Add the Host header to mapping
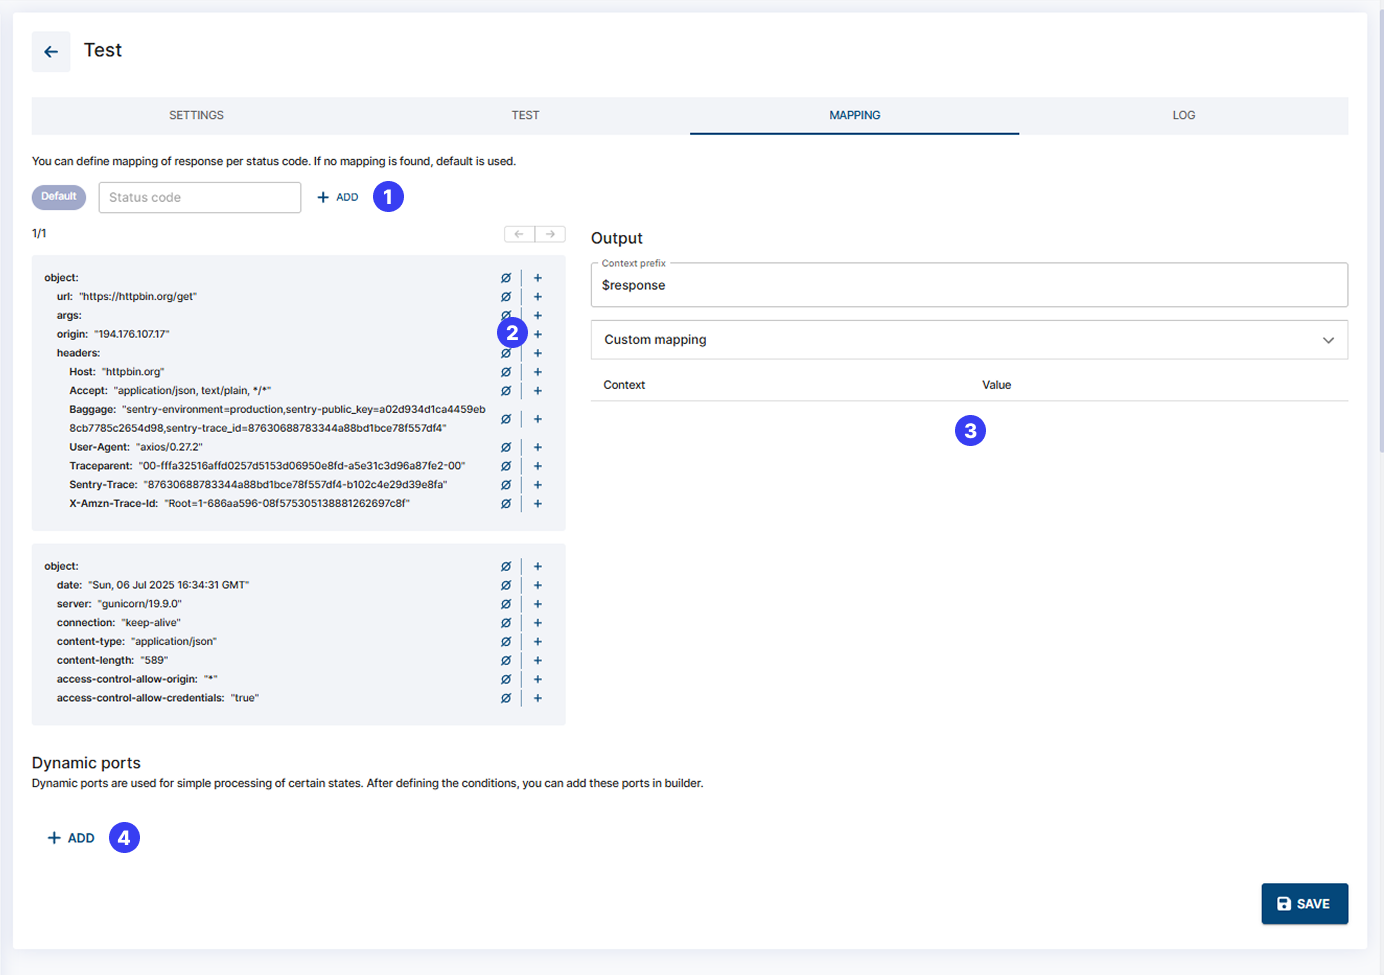Screen dimensions: 1384x975 [x=537, y=371]
